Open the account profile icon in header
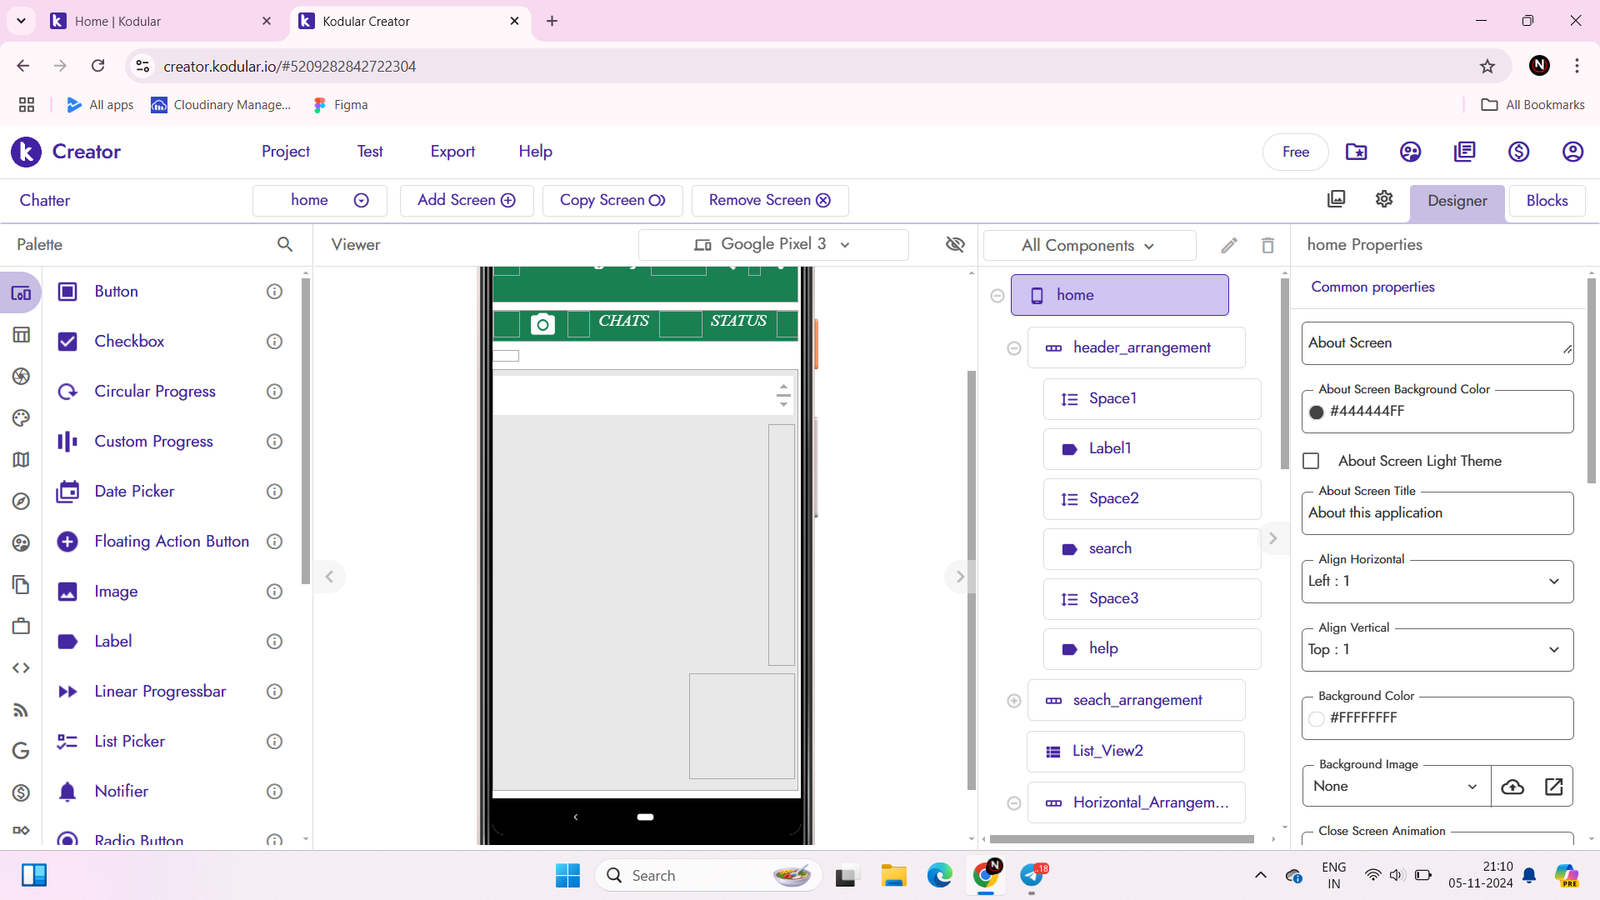Viewport: 1600px width, 900px height. [x=1572, y=151]
